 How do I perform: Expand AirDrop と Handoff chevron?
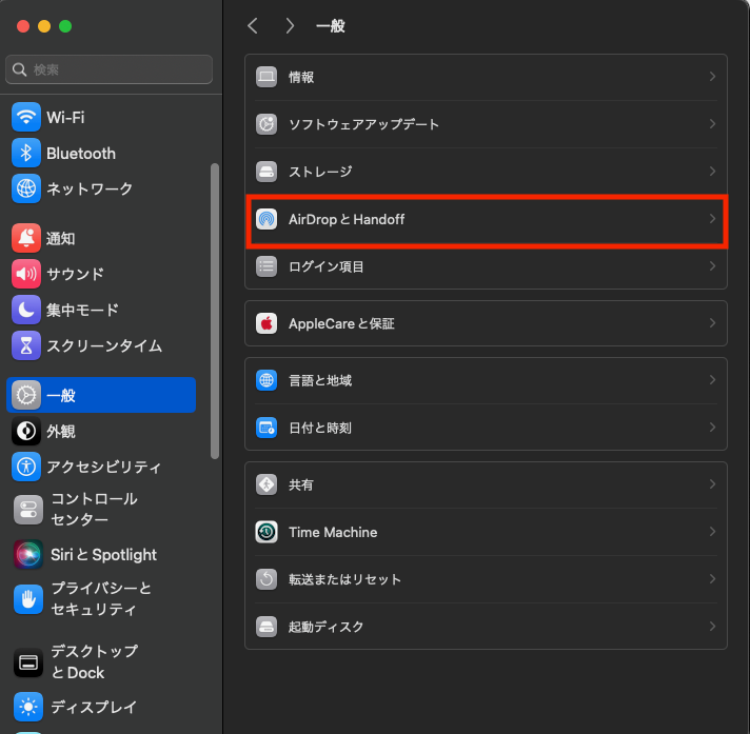click(x=712, y=219)
